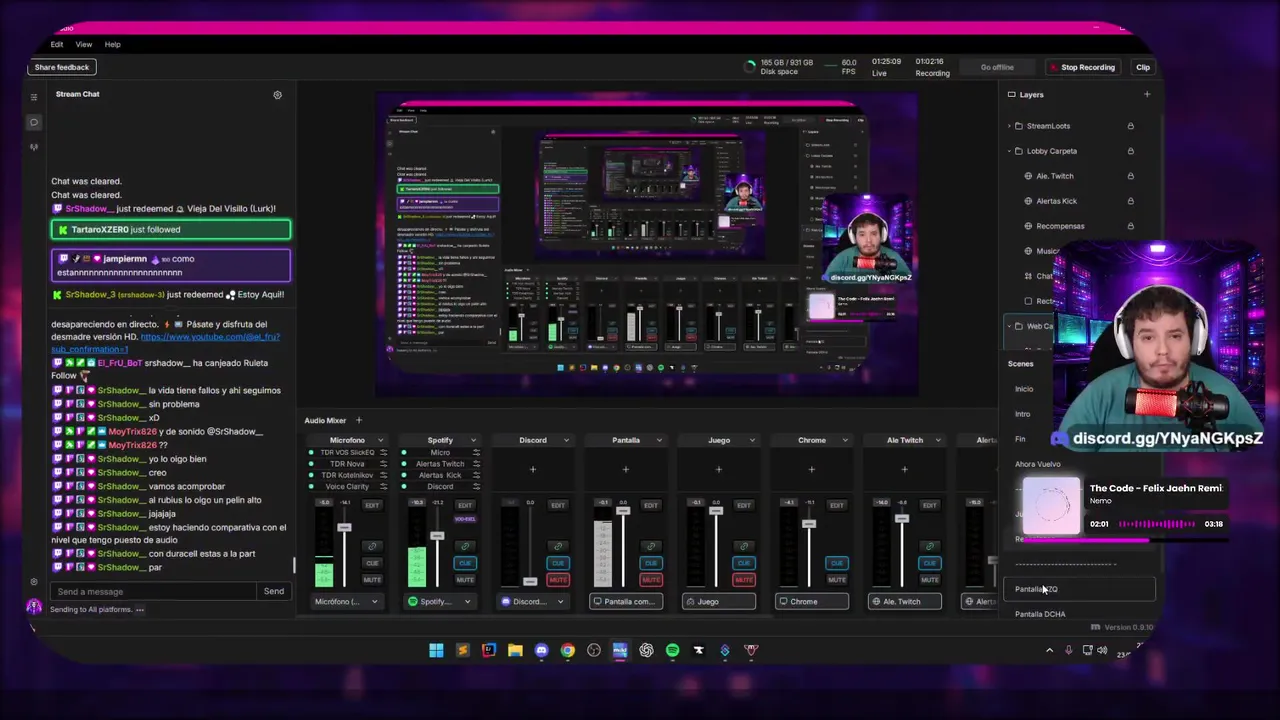Screen dimensions: 1280x720
Task: Add a new layer with plus icon
Action: [x=1147, y=95]
